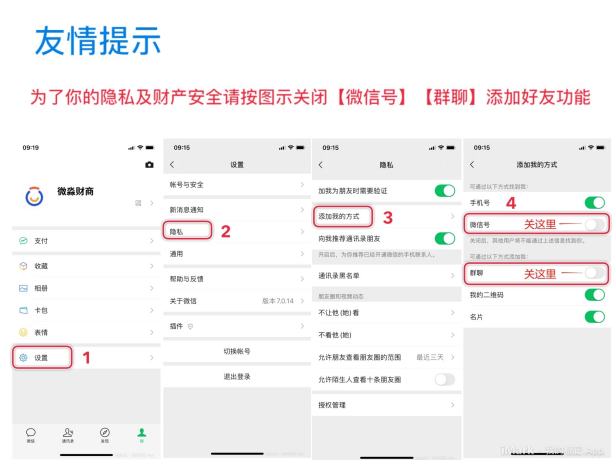Viewport: 614px width, 460px height.
Task: Switch to the 发现 discover tab
Action: (x=105, y=435)
